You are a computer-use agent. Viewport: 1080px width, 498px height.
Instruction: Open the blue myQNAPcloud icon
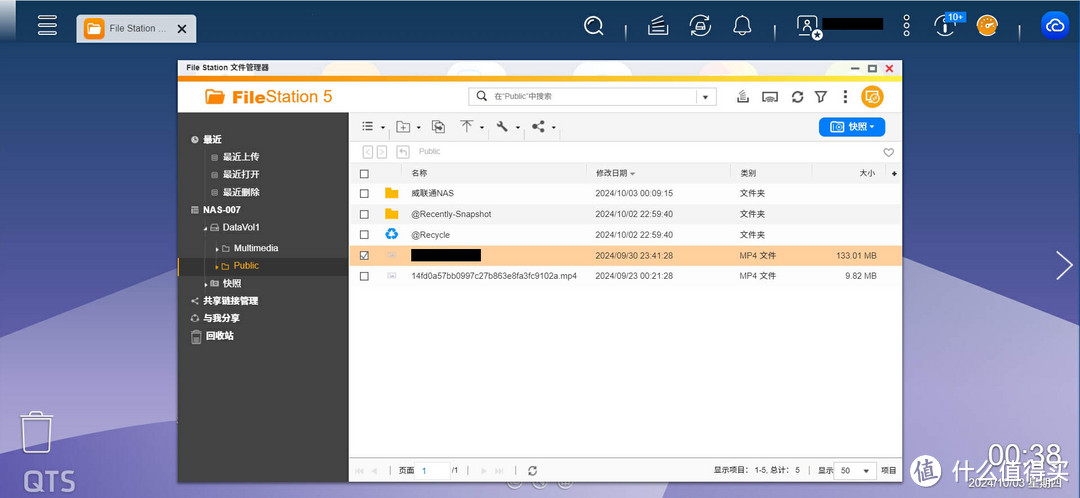pyautogui.click(x=1055, y=25)
